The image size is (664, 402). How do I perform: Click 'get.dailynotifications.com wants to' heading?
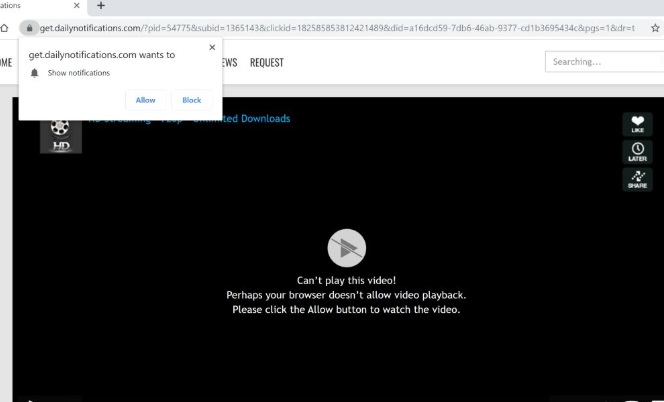(x=102, y=55)
